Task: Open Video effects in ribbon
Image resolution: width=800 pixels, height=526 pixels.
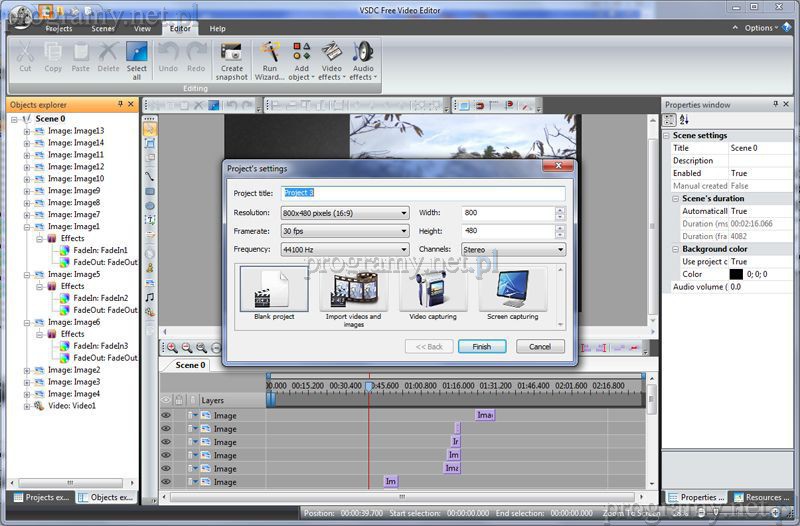Action: click(331, 60)
